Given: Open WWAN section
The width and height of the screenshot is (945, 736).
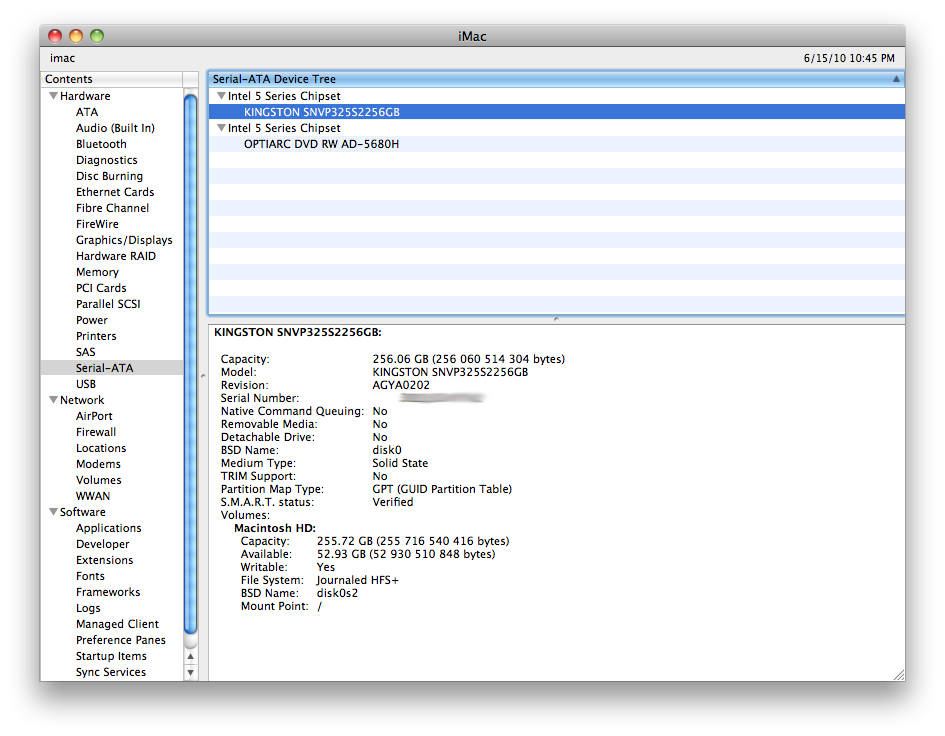Looking at the screenshot, I should click(93, 496).
